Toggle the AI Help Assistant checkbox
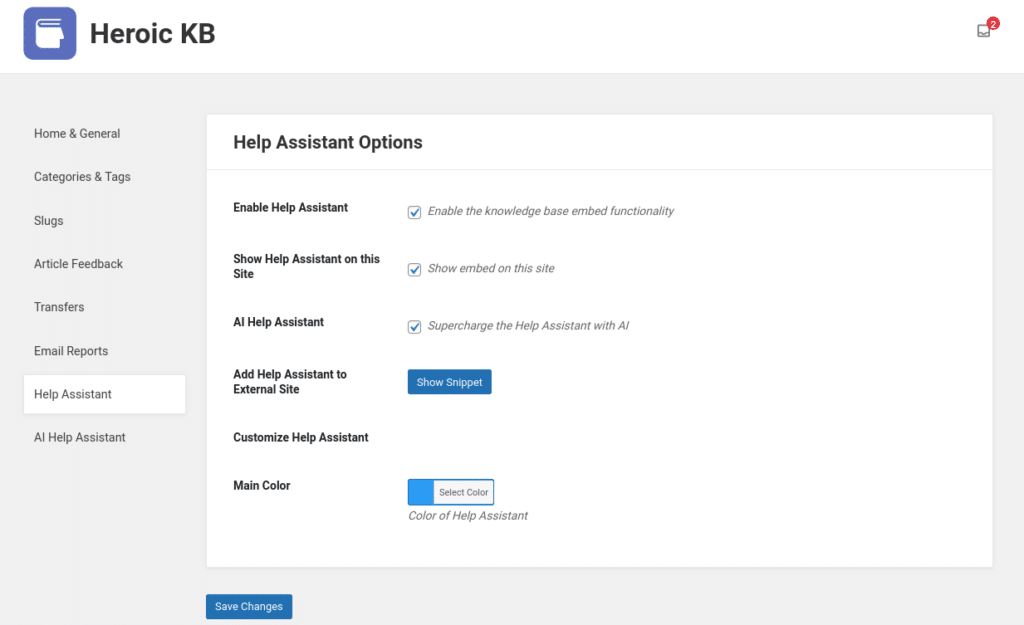Viewport: 1024px width, 625px height. 414,326
